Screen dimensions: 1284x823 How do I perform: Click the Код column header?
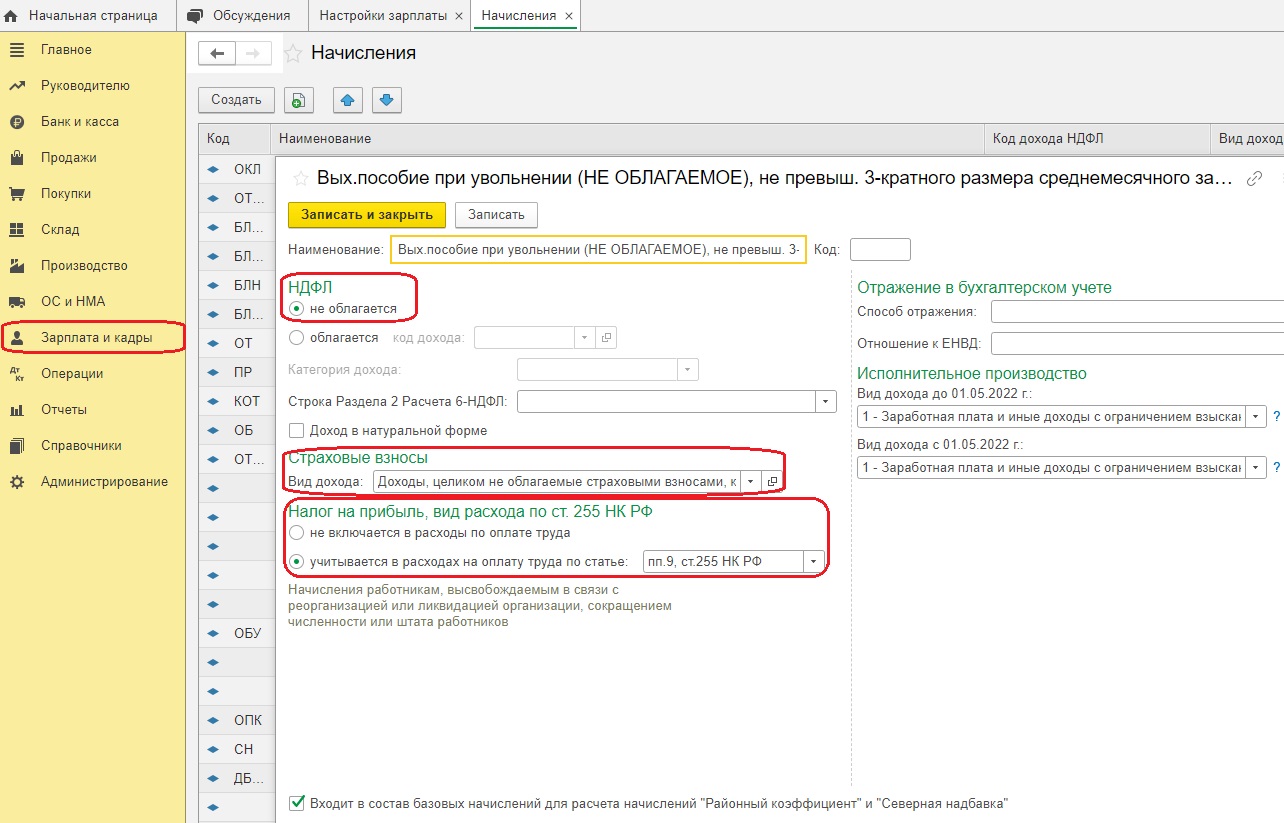coord(235,138)
